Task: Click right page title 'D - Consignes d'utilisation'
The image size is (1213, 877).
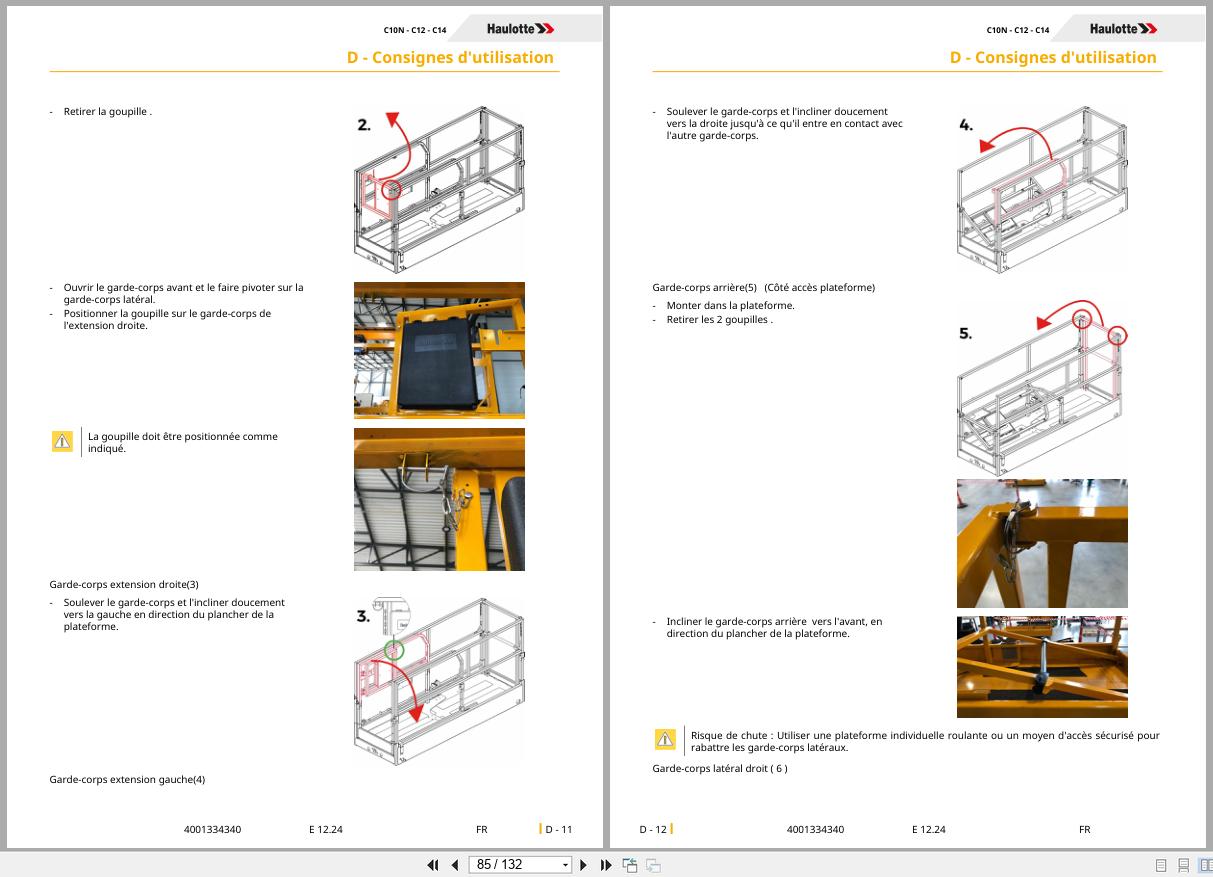Action: coord(1053,57)
